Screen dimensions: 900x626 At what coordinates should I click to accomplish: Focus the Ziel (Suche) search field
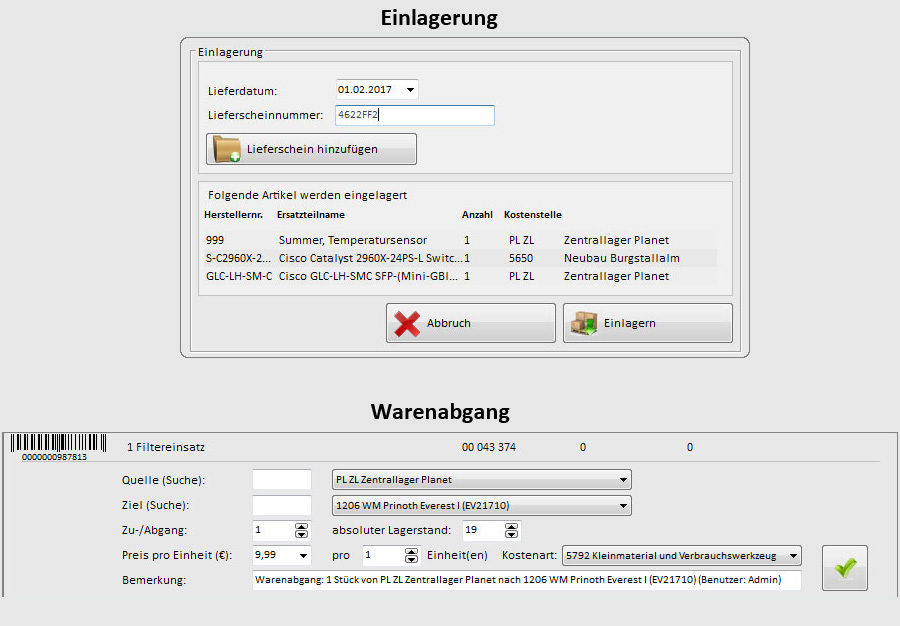[x=282, y=505]
